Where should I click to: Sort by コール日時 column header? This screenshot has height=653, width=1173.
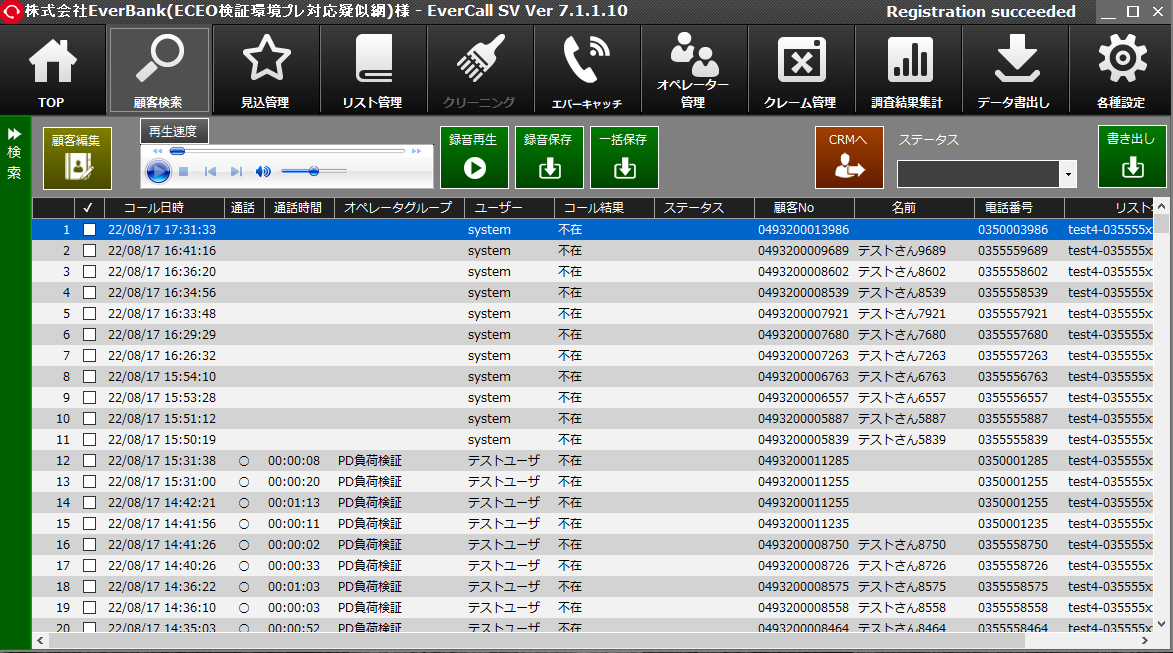164,208
